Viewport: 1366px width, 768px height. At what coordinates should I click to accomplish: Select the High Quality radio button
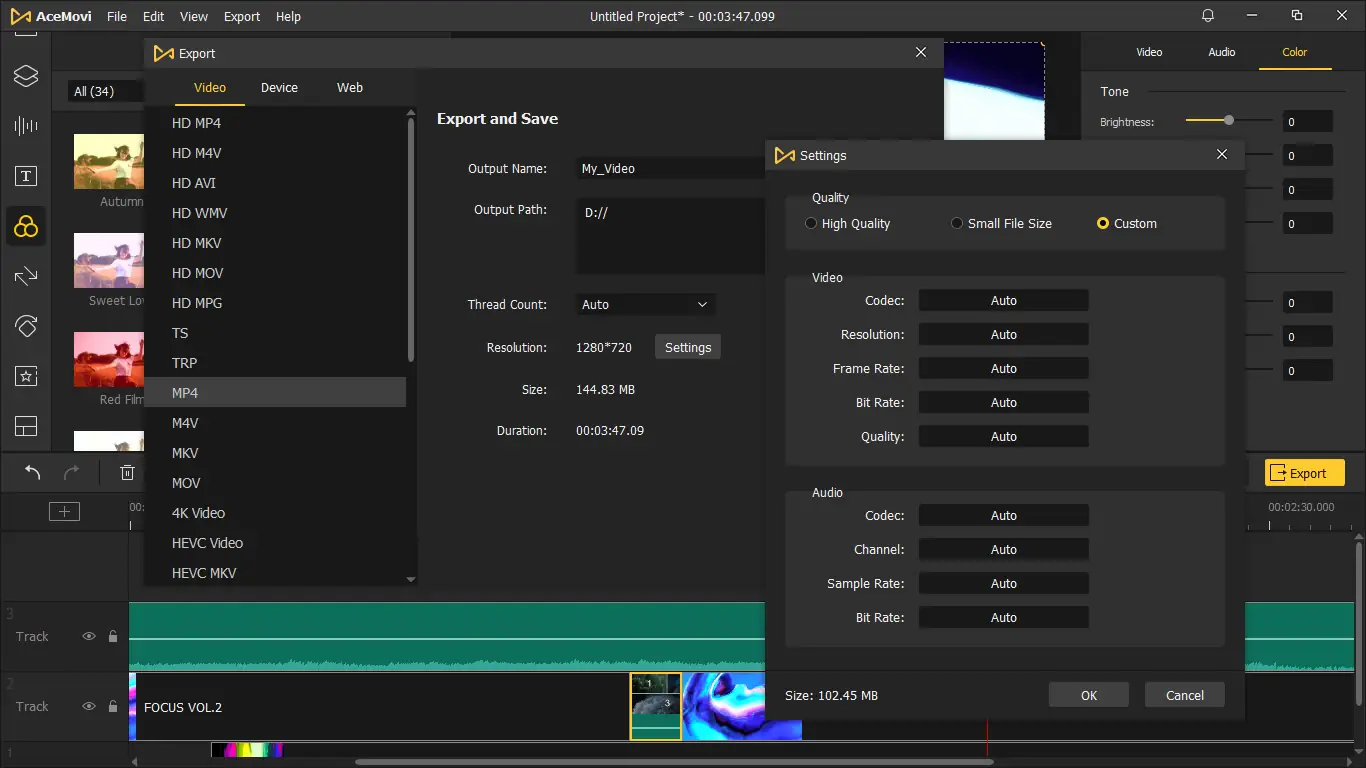pyautogui.click(x=811, y=224)
